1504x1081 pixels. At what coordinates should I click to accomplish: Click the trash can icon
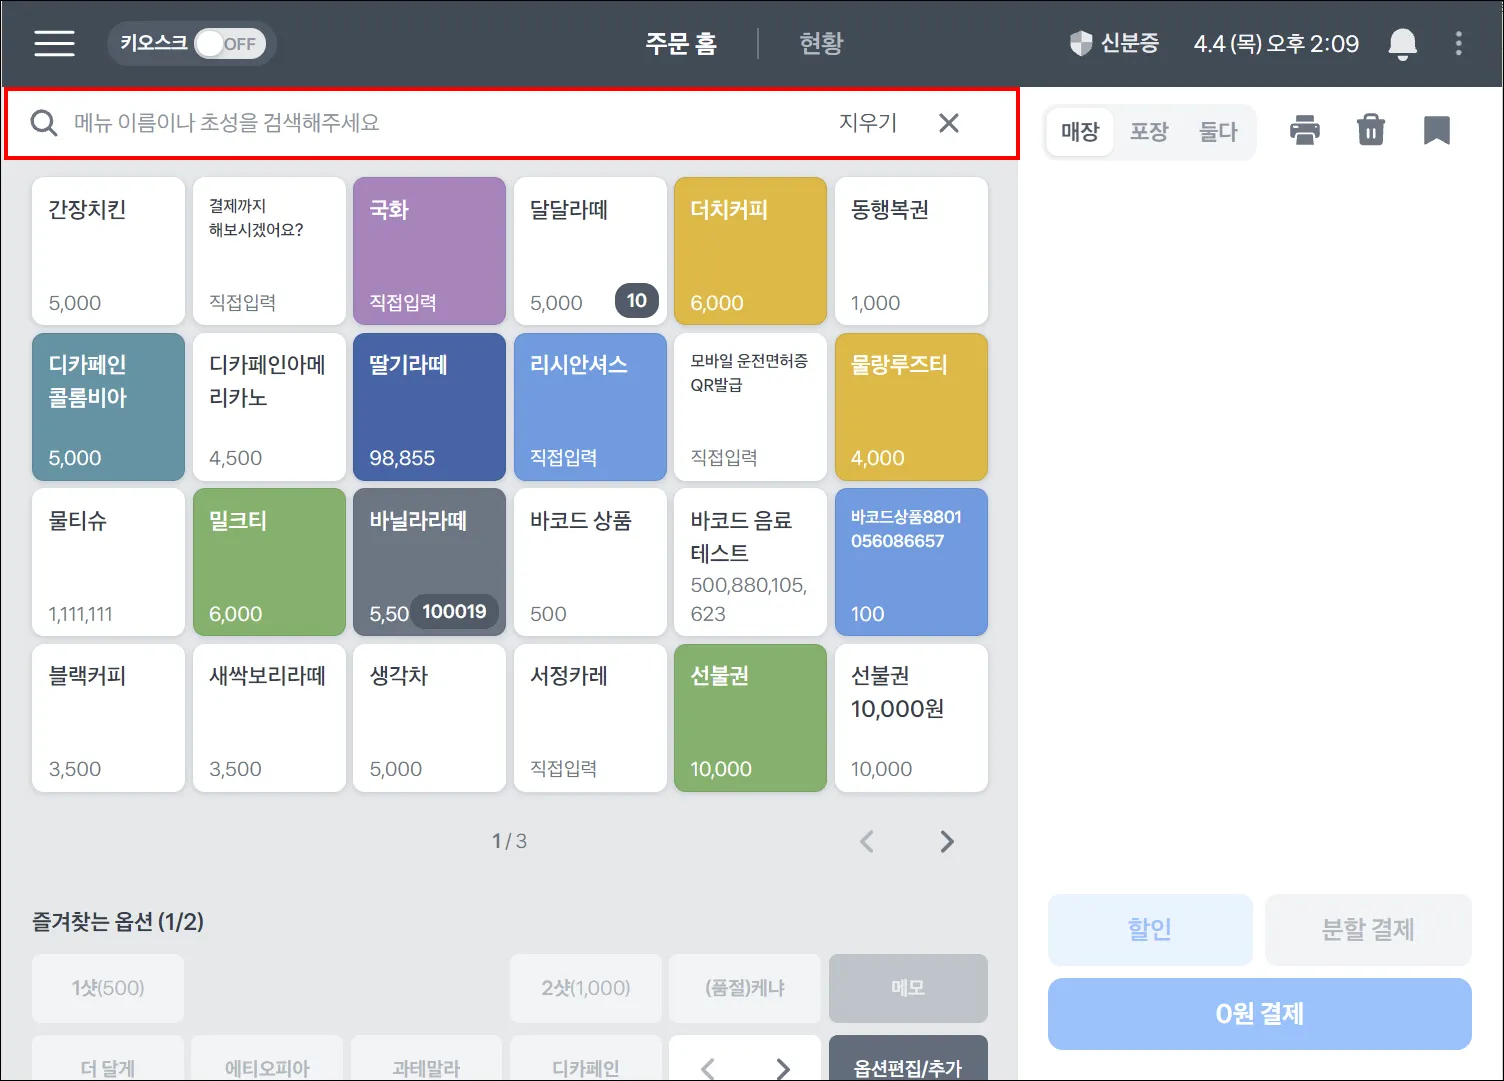coord(1371,131)
